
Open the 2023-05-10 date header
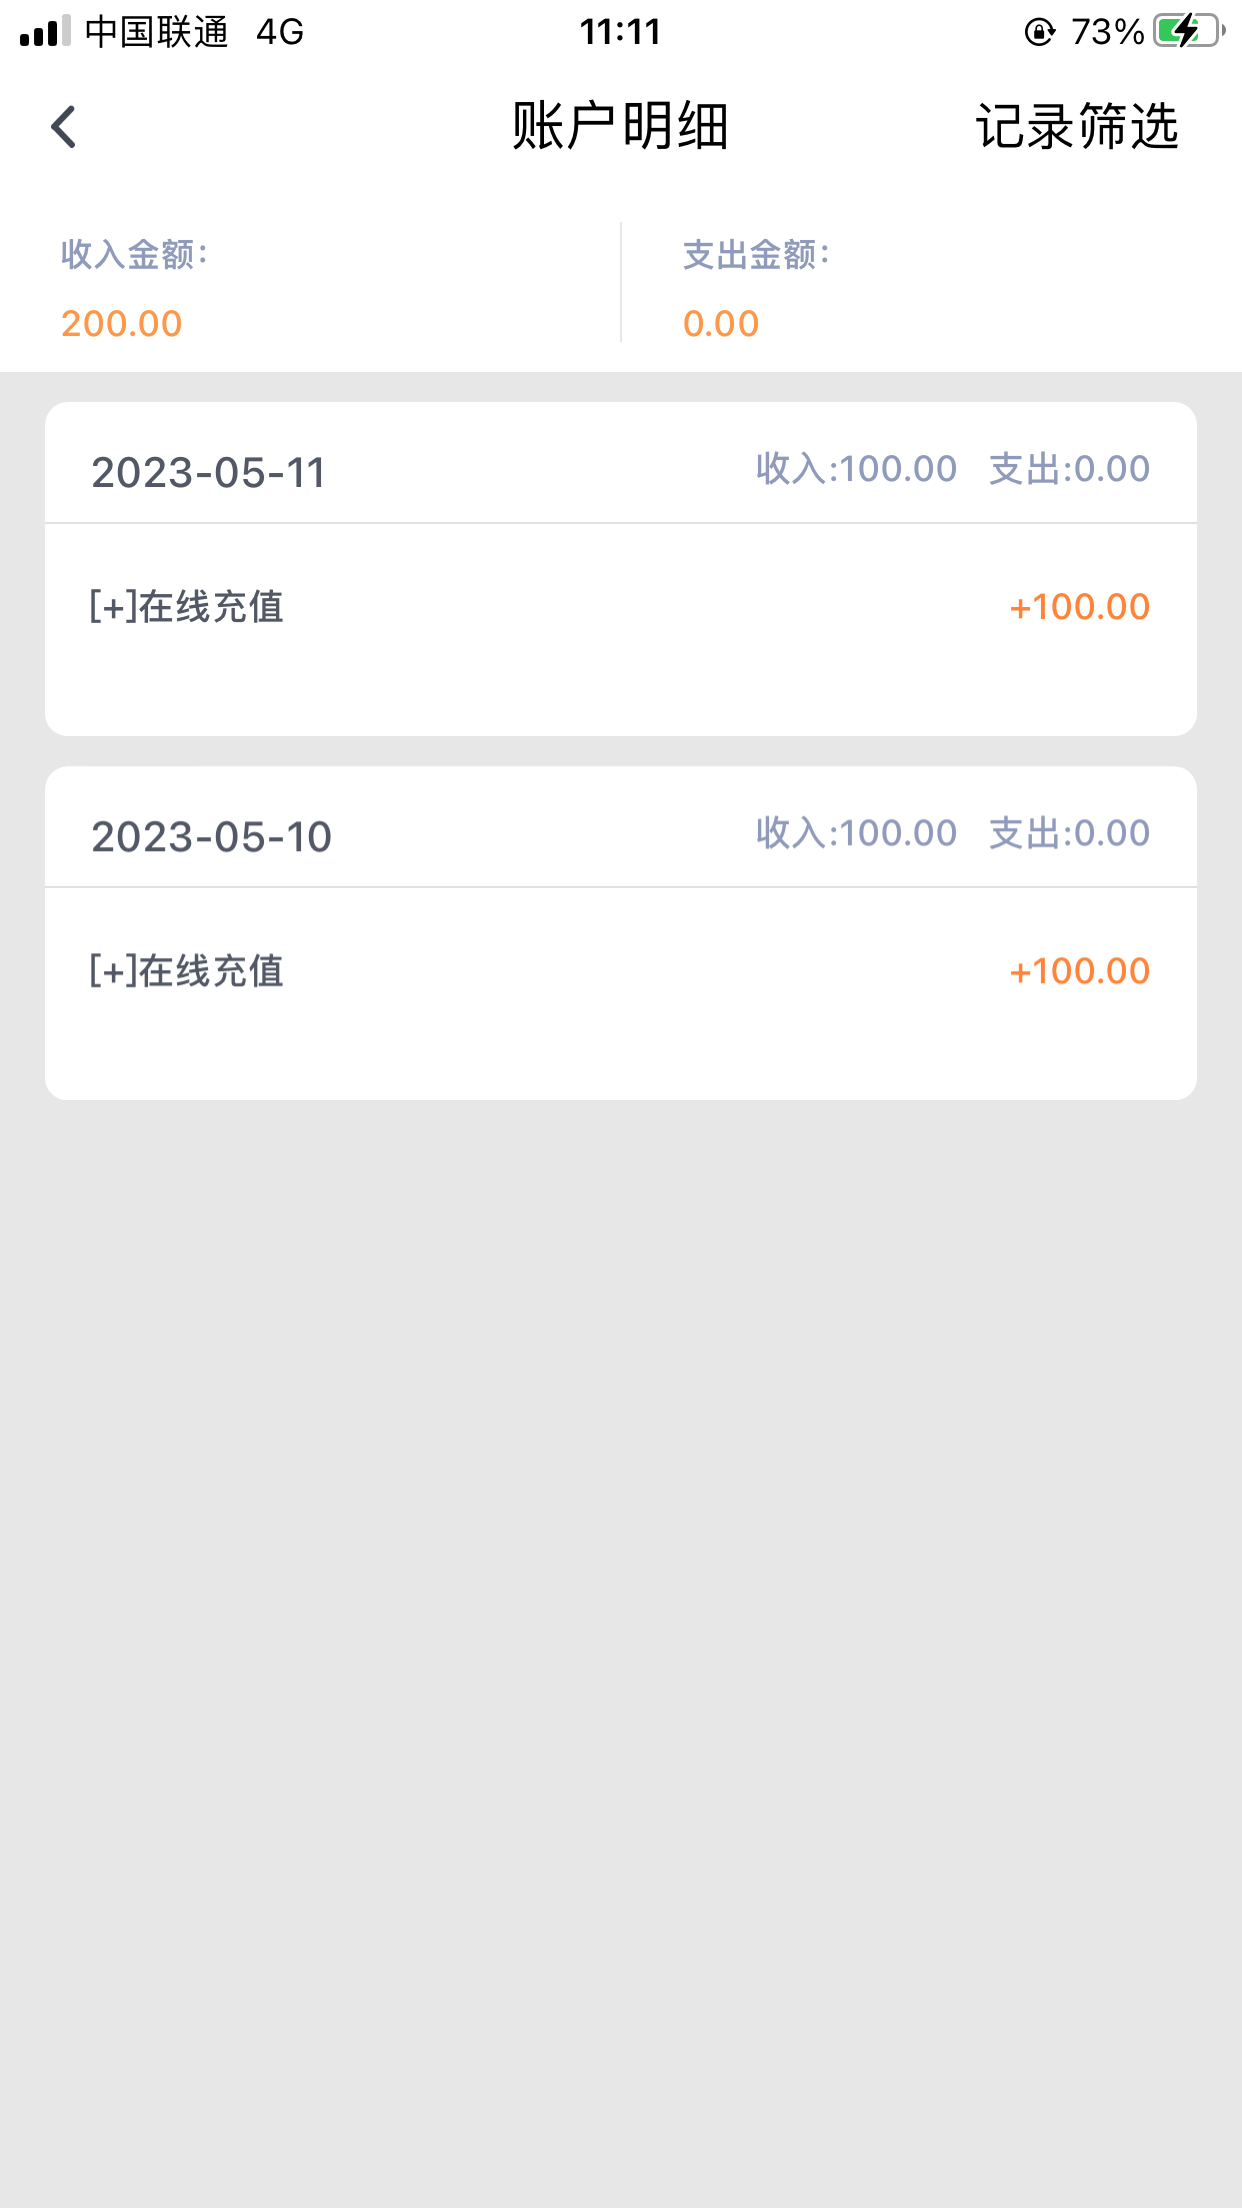[x=211, y=836]
